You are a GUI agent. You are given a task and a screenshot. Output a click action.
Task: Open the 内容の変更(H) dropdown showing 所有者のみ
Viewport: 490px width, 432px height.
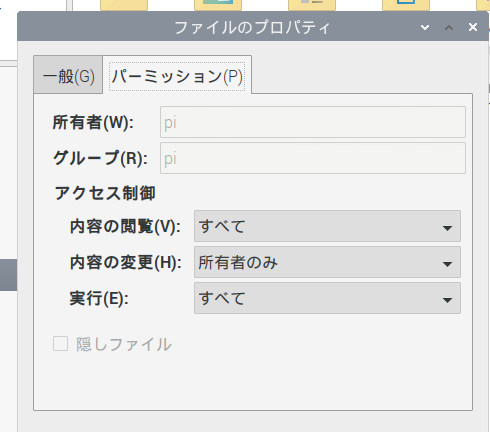(x=327, y=262)
